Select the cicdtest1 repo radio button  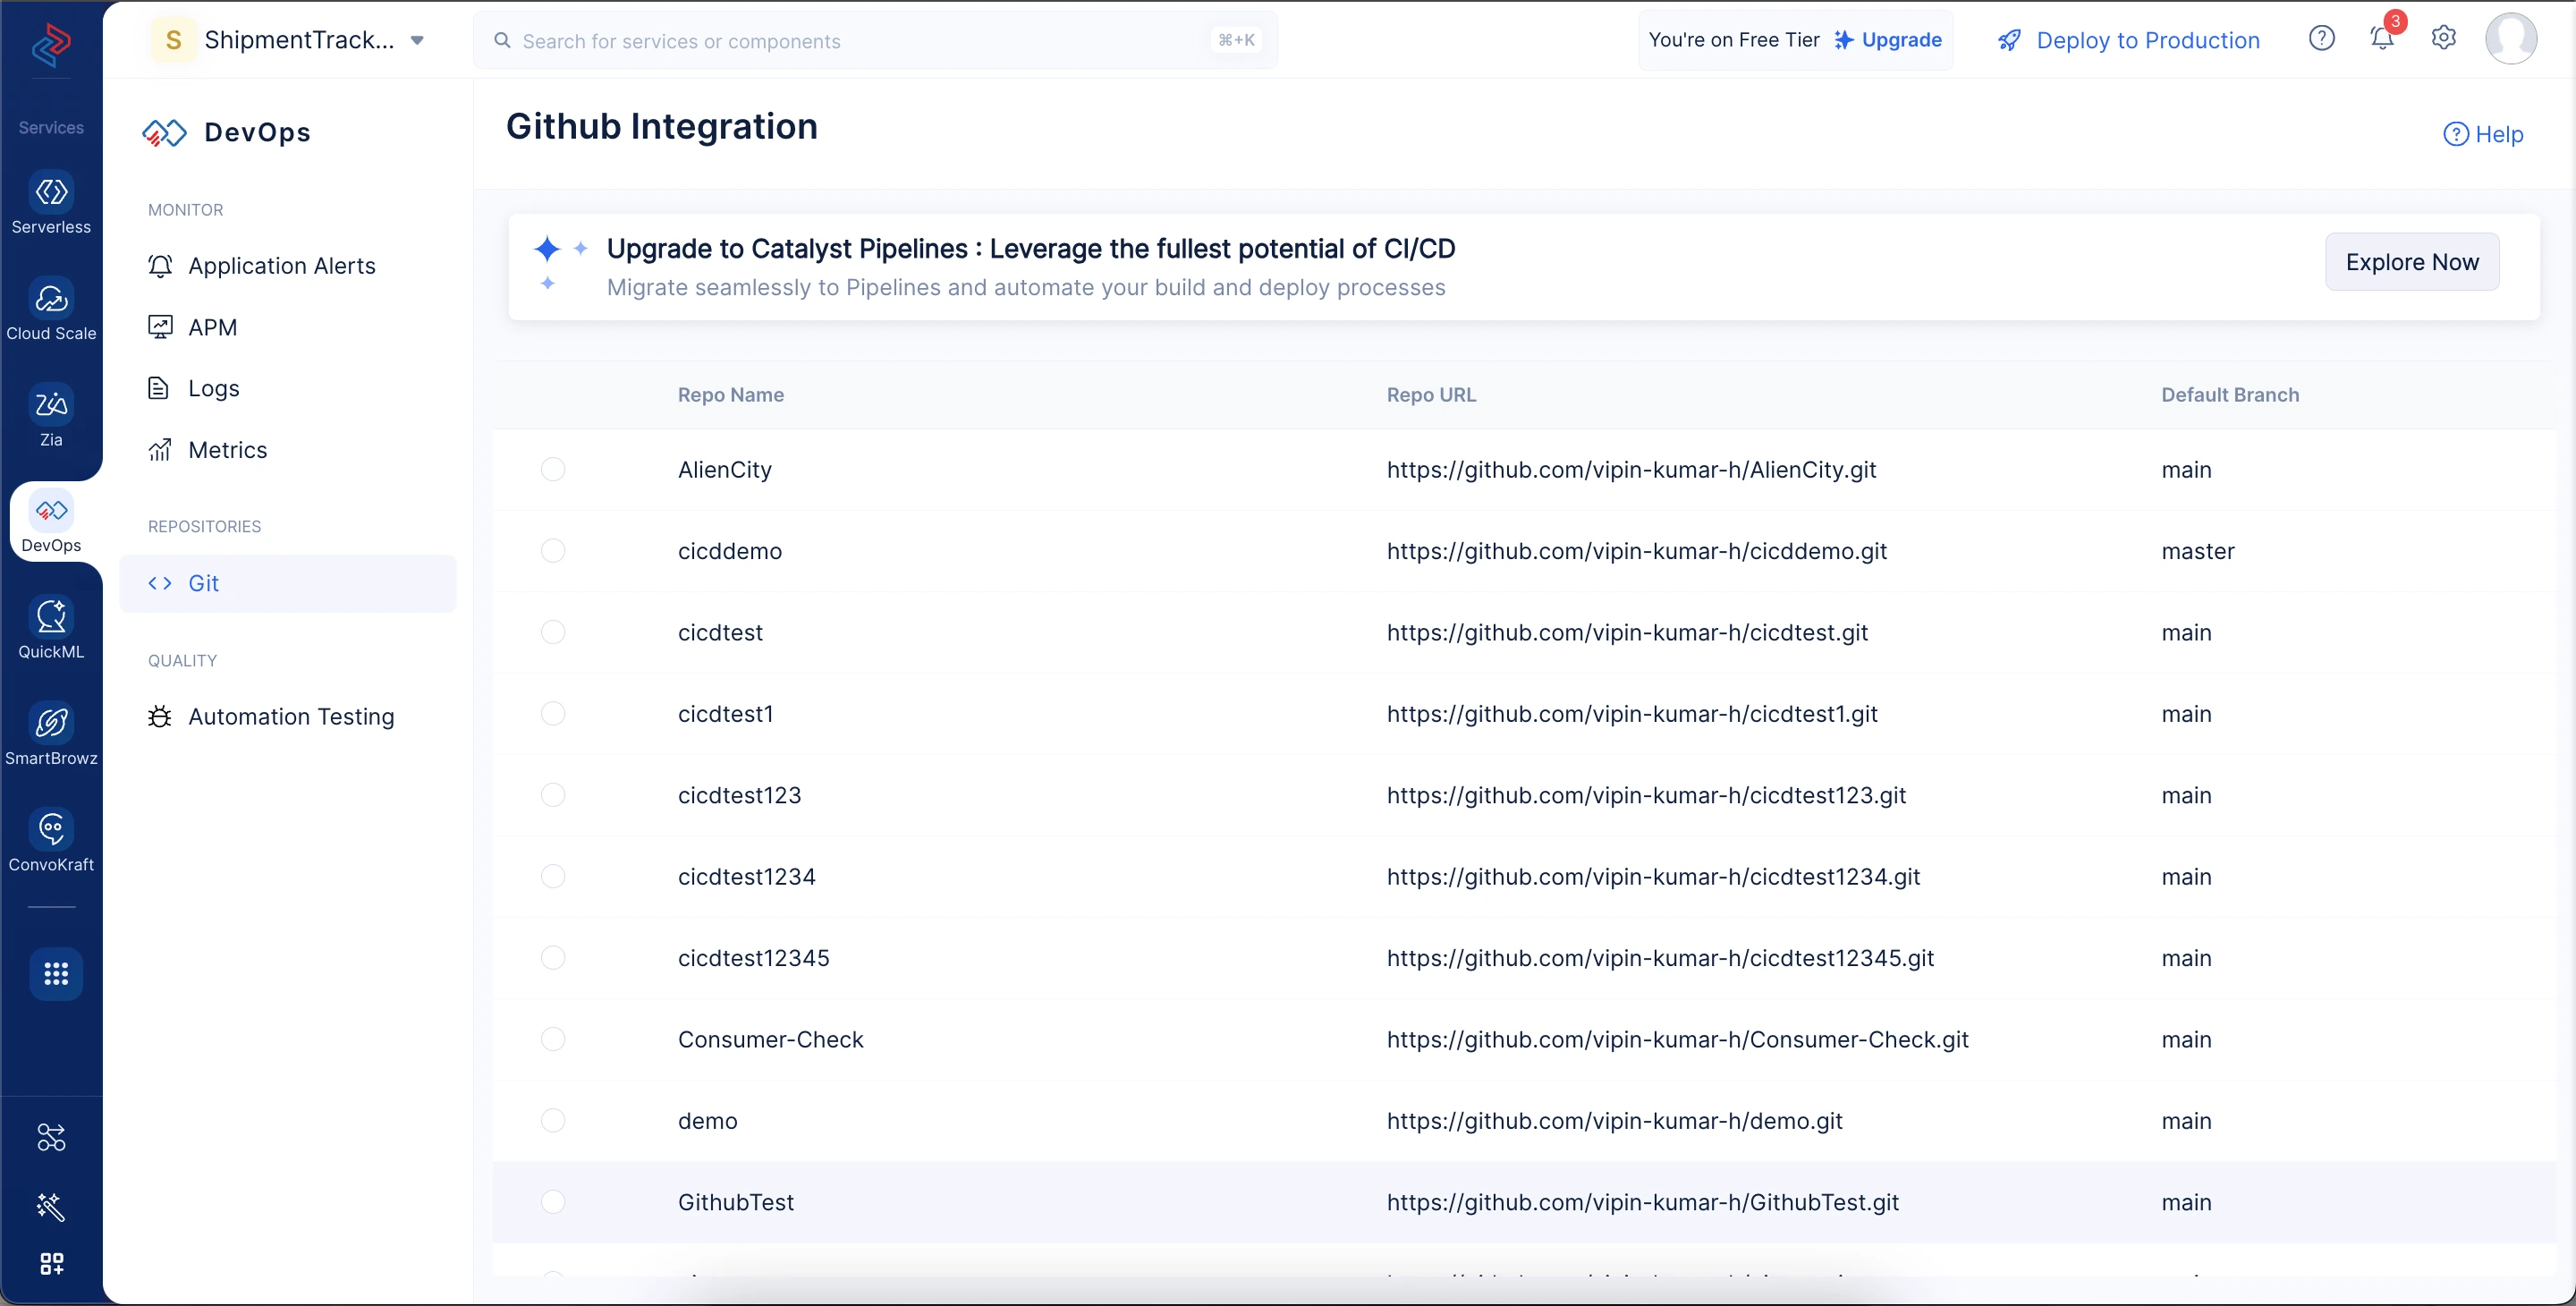click(x=553, y=714)
